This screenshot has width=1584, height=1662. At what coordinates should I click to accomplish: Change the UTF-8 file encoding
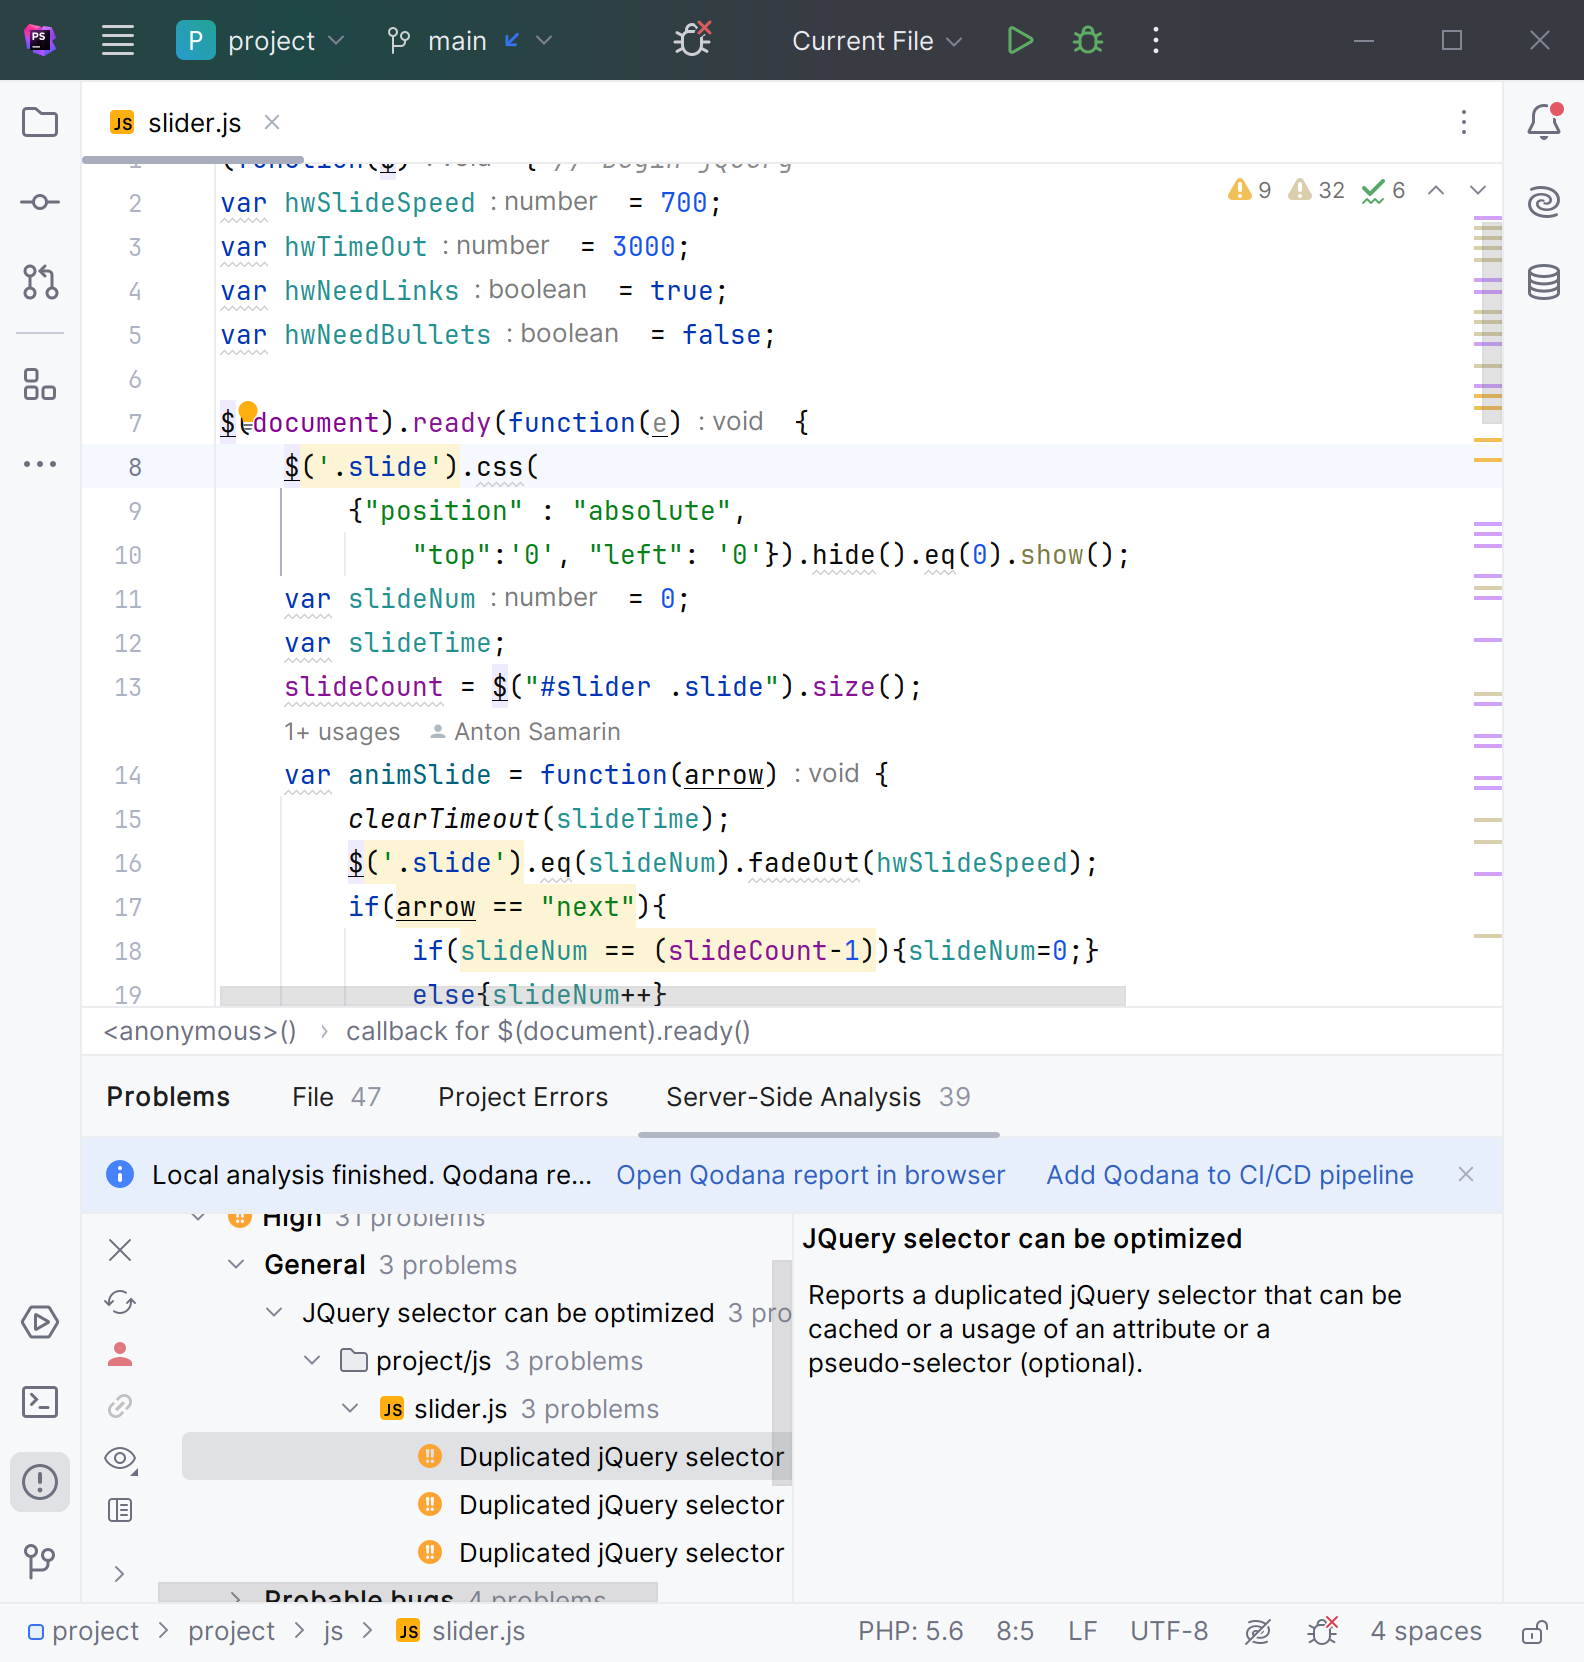tap(1169, 1631)
